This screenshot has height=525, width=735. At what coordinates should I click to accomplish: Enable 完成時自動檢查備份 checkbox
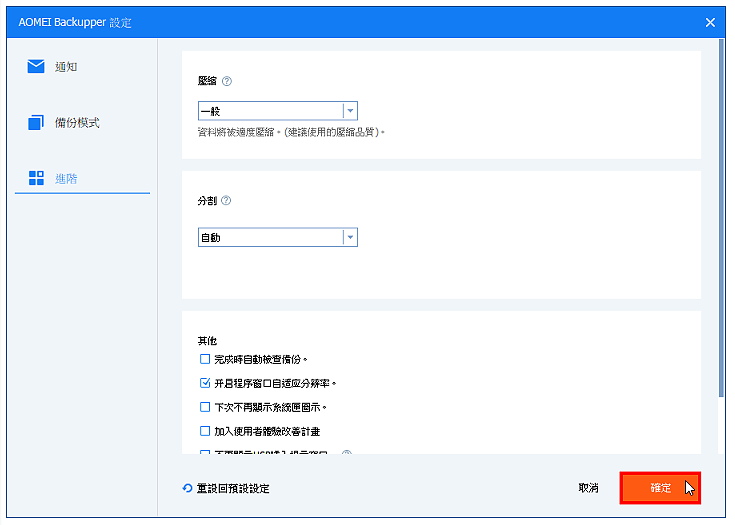coord(205,359)
